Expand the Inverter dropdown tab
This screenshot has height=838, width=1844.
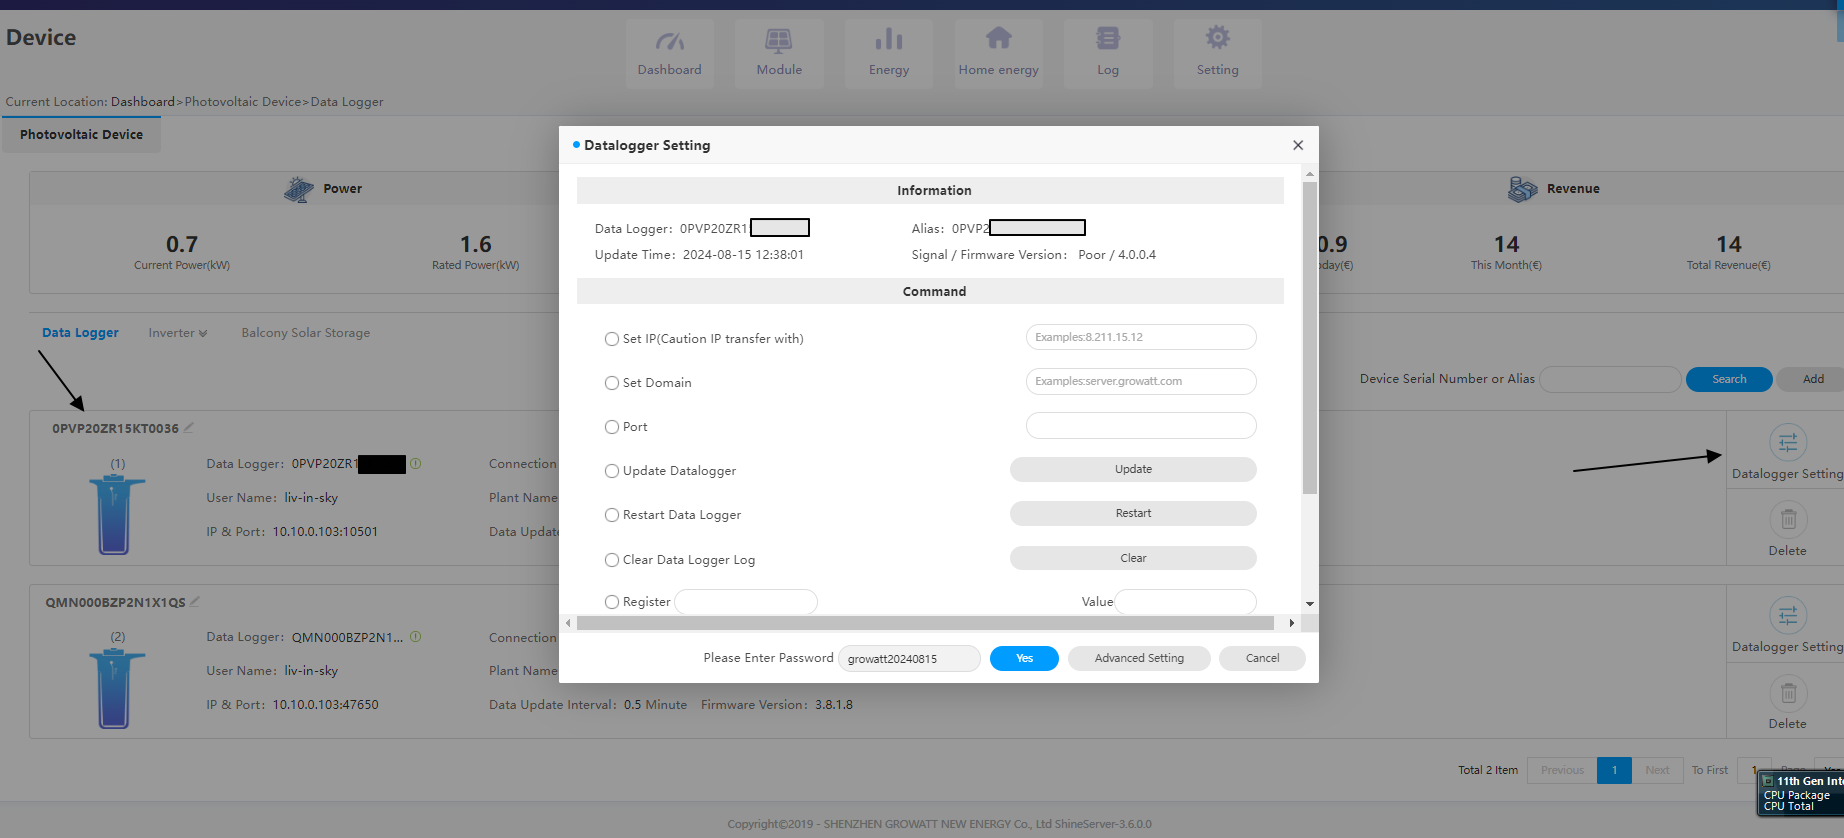178,333
